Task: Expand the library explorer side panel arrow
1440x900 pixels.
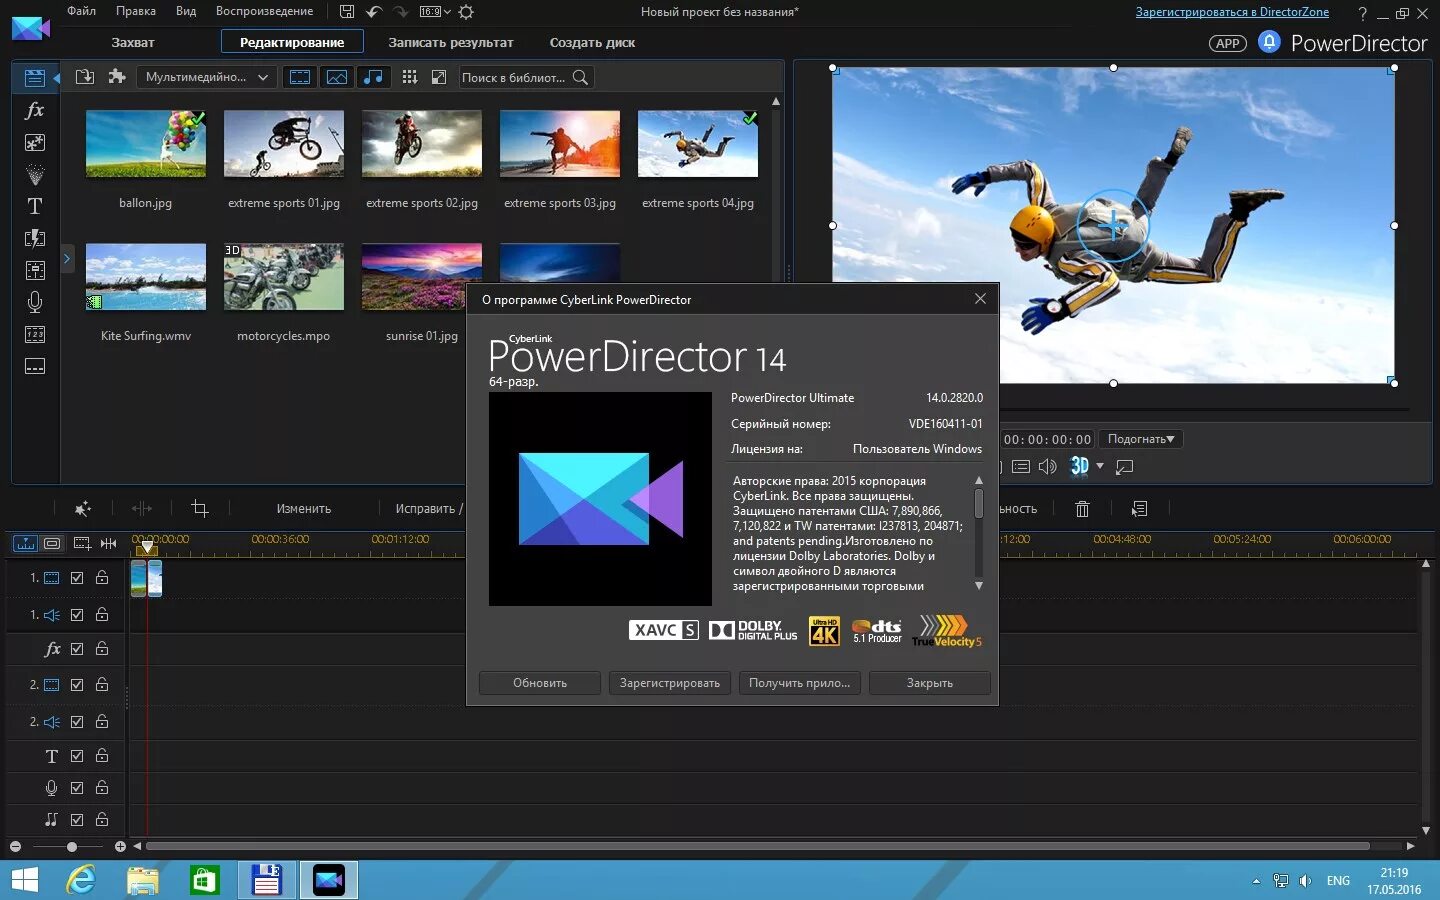Action: 67,259
